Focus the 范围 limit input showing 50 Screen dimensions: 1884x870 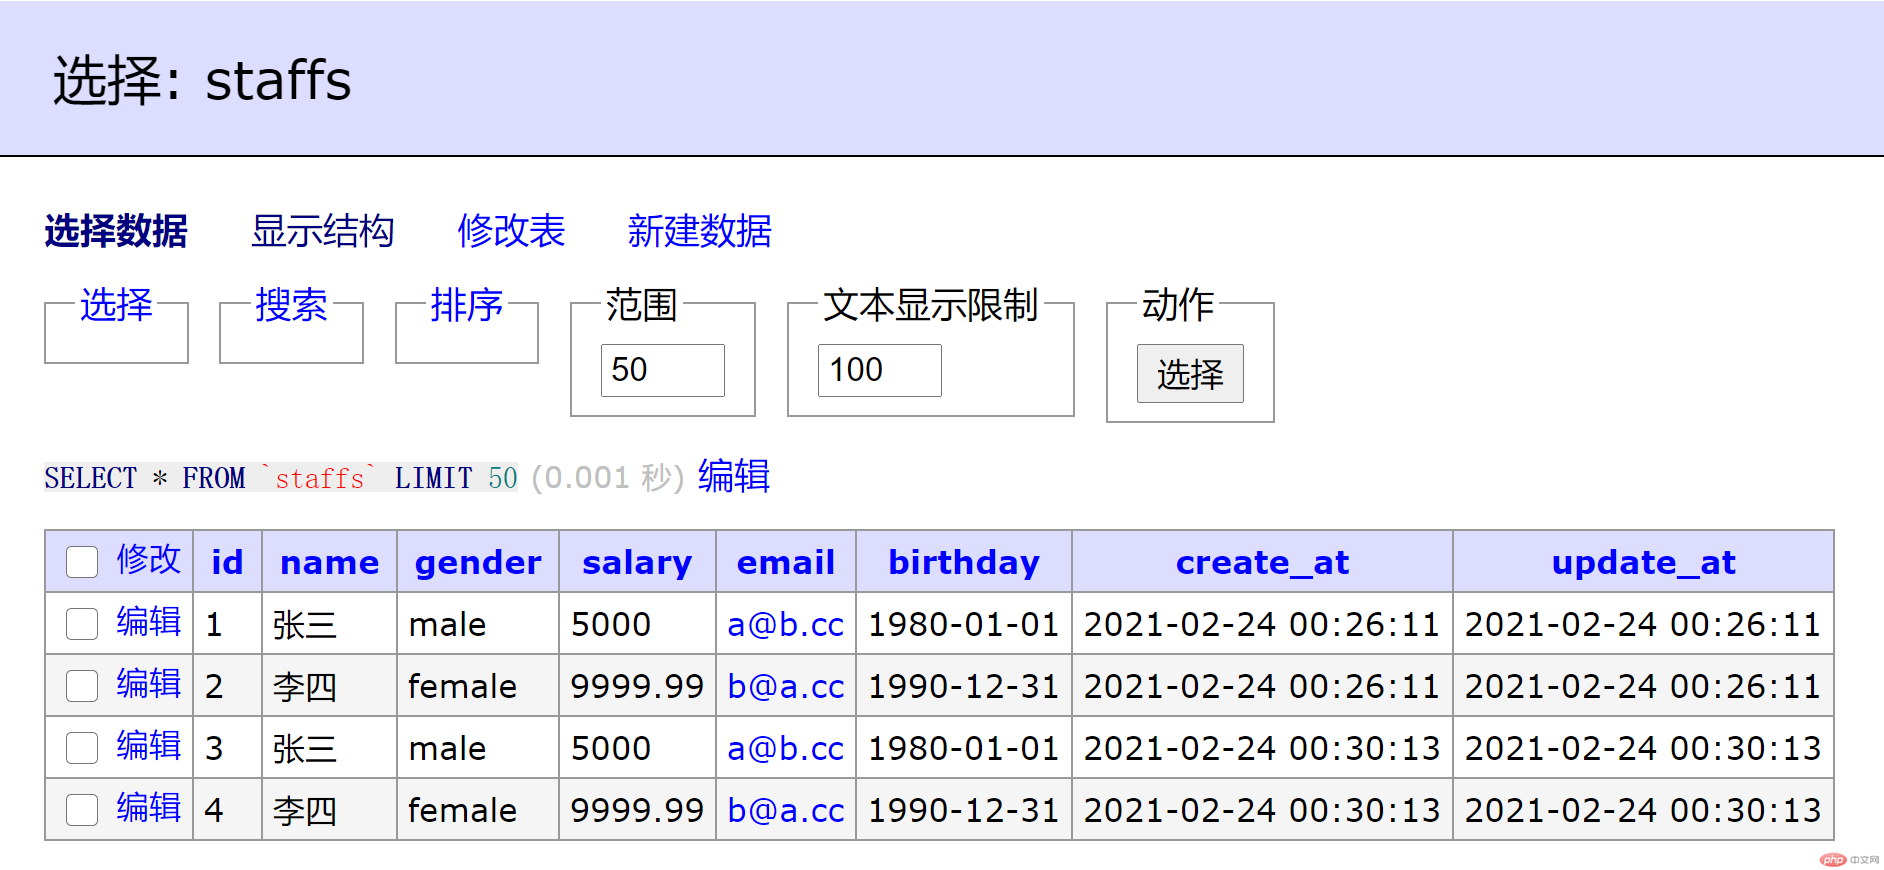(x=662, y=370)
